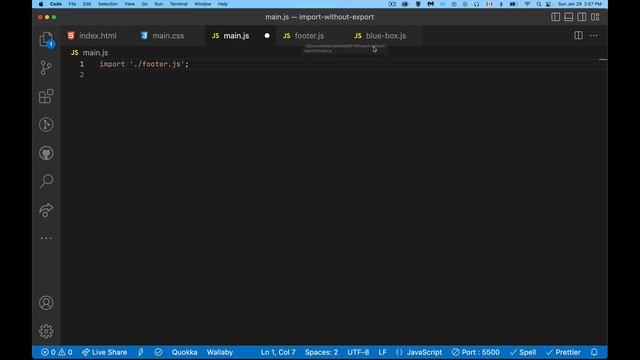Click the Bluetooth menu bar icon
The height and width of the screenshot is (360, 640).
click(501, 4)
